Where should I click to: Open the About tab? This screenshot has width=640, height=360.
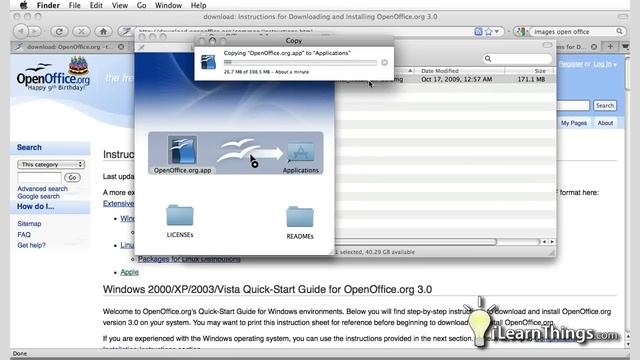pyautogui.click(x=605, y=123)
